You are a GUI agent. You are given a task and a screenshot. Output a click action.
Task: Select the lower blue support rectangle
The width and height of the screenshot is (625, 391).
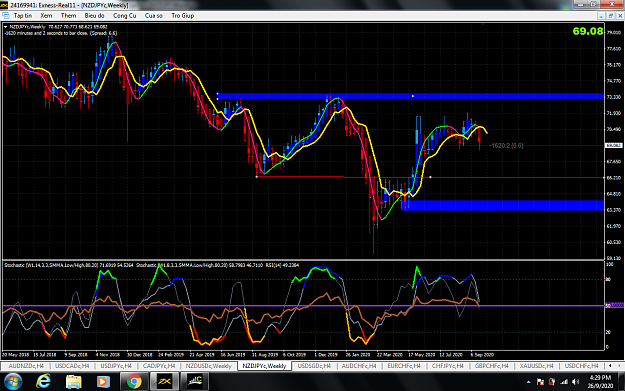[x=502, y=205]
